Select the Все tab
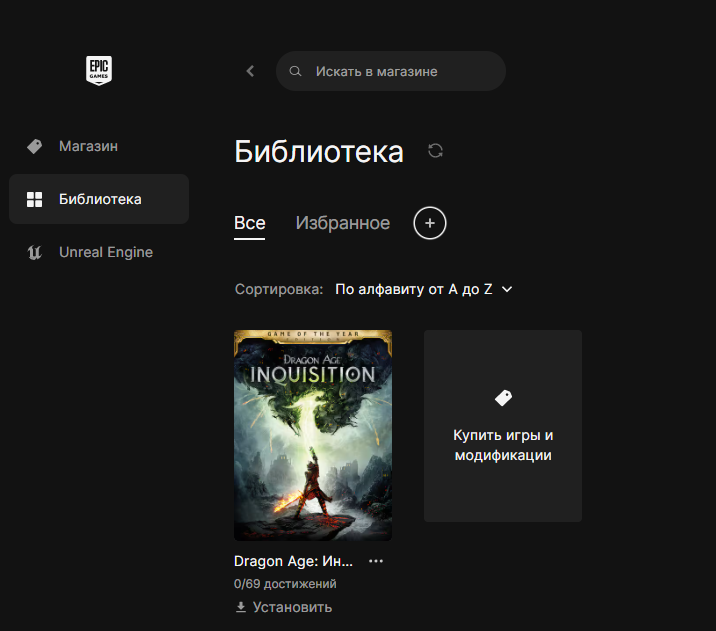Image resolution: width=716 pixels, height=631 pixels. (249, 223)
